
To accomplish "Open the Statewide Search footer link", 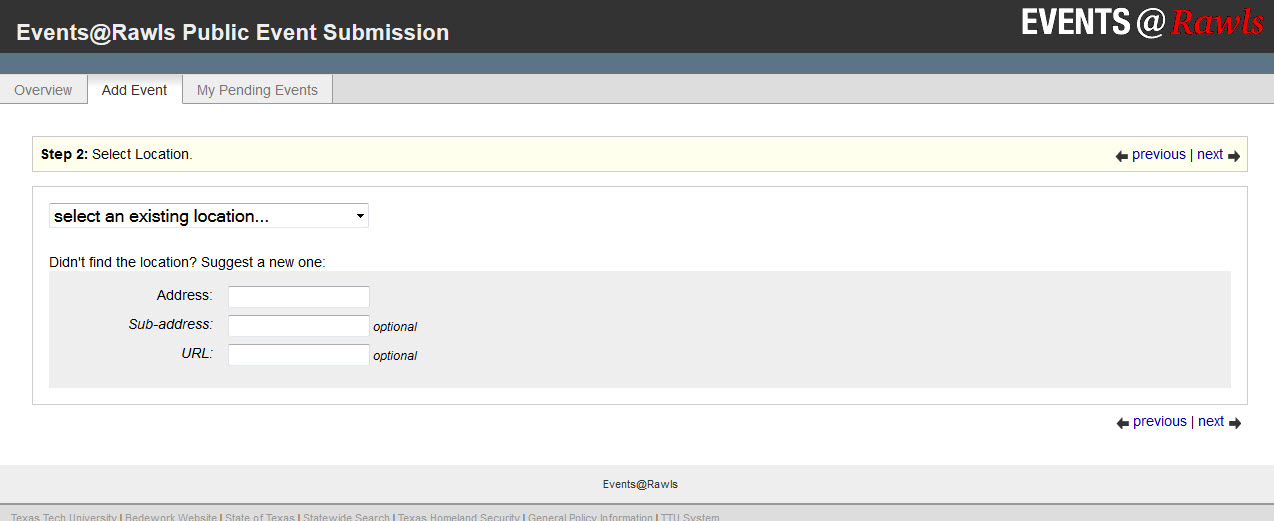I will pyautogui.click(x=346, y=517).
